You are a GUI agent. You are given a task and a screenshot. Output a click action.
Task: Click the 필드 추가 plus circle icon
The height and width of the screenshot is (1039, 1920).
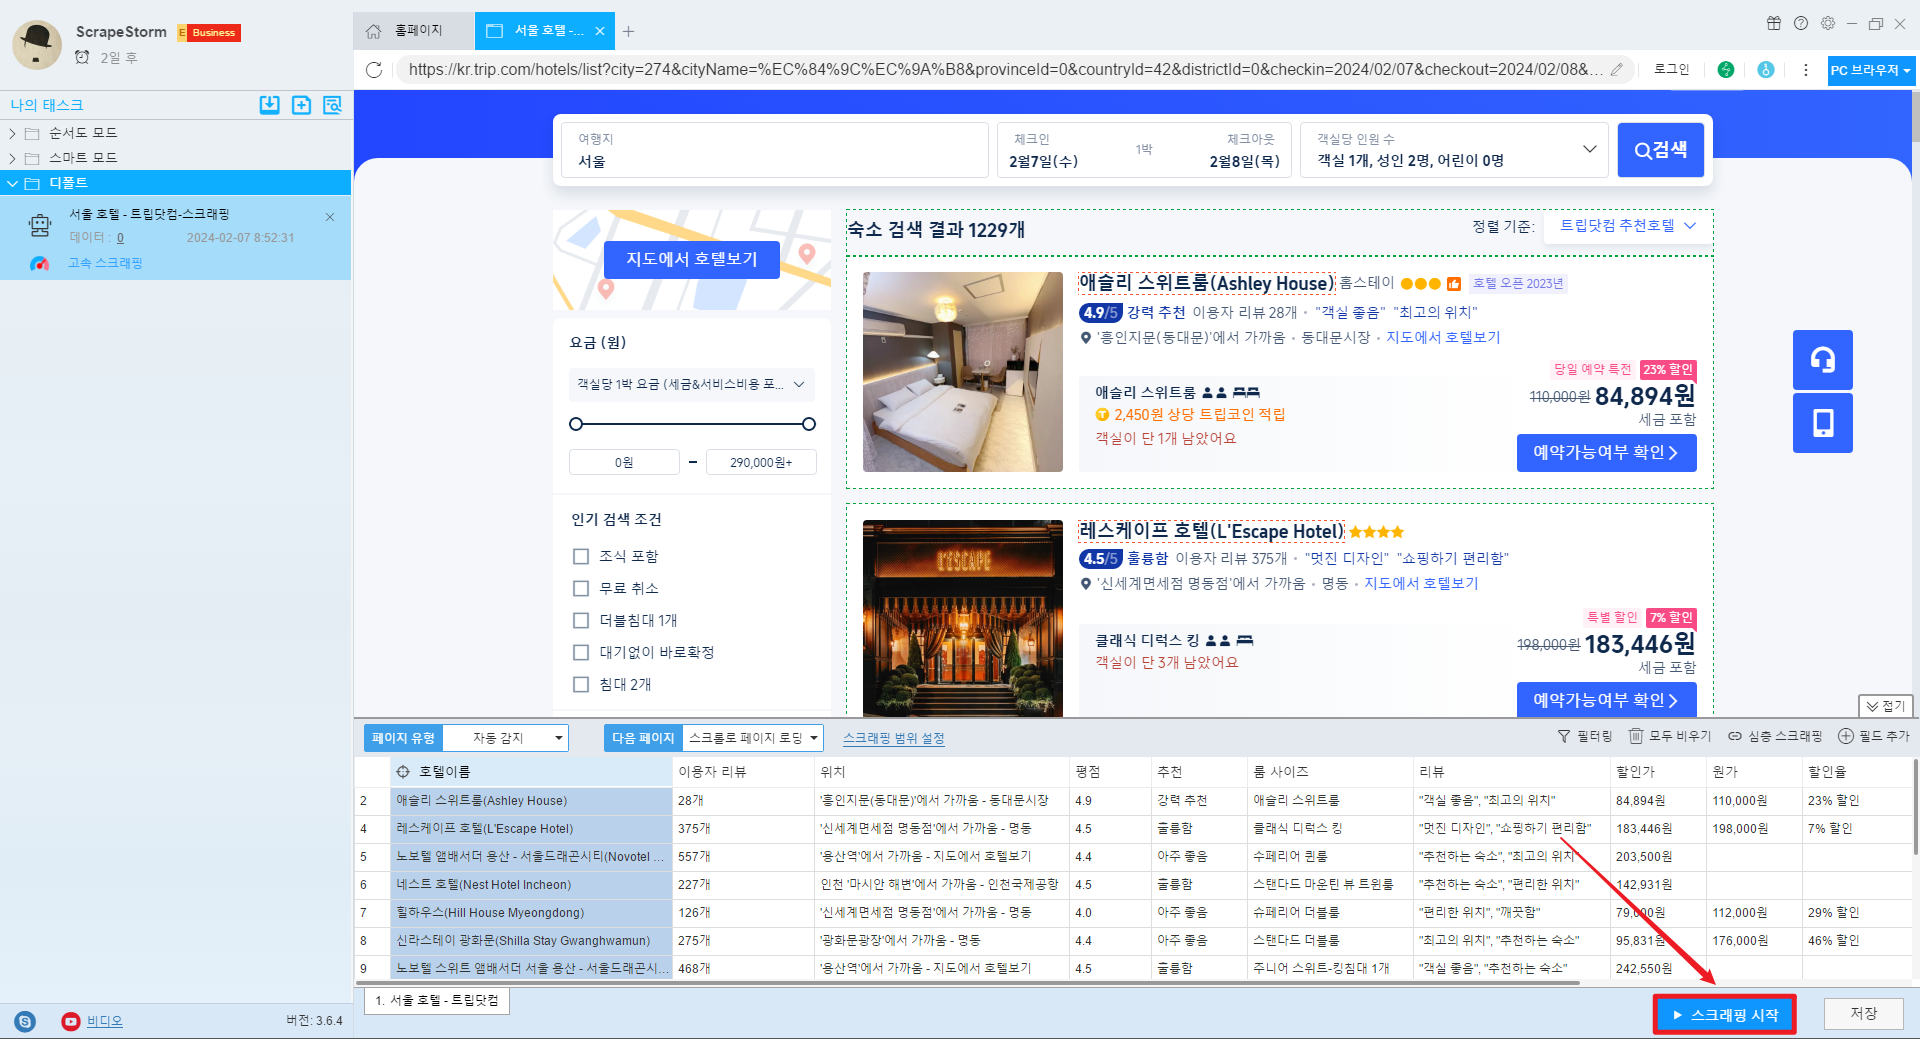(x=1846, y=736)
